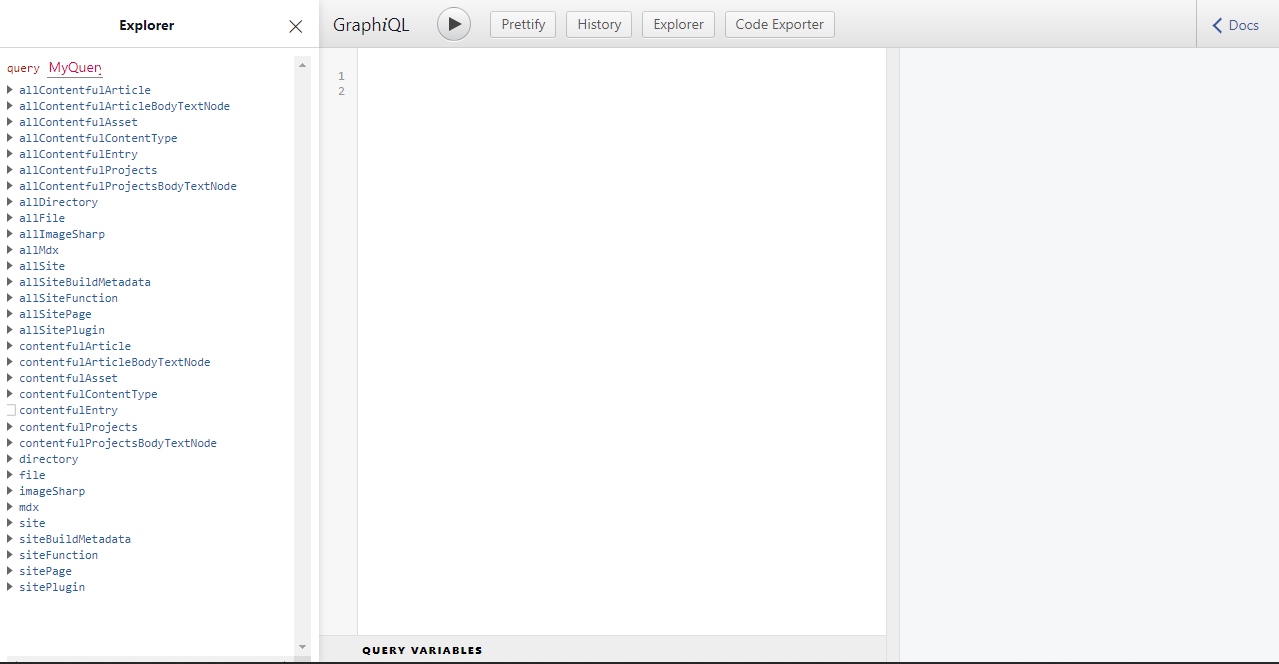Expand allDirectory arrow
The height and width of the screenshot is (664, 1279).
(10, 202)
